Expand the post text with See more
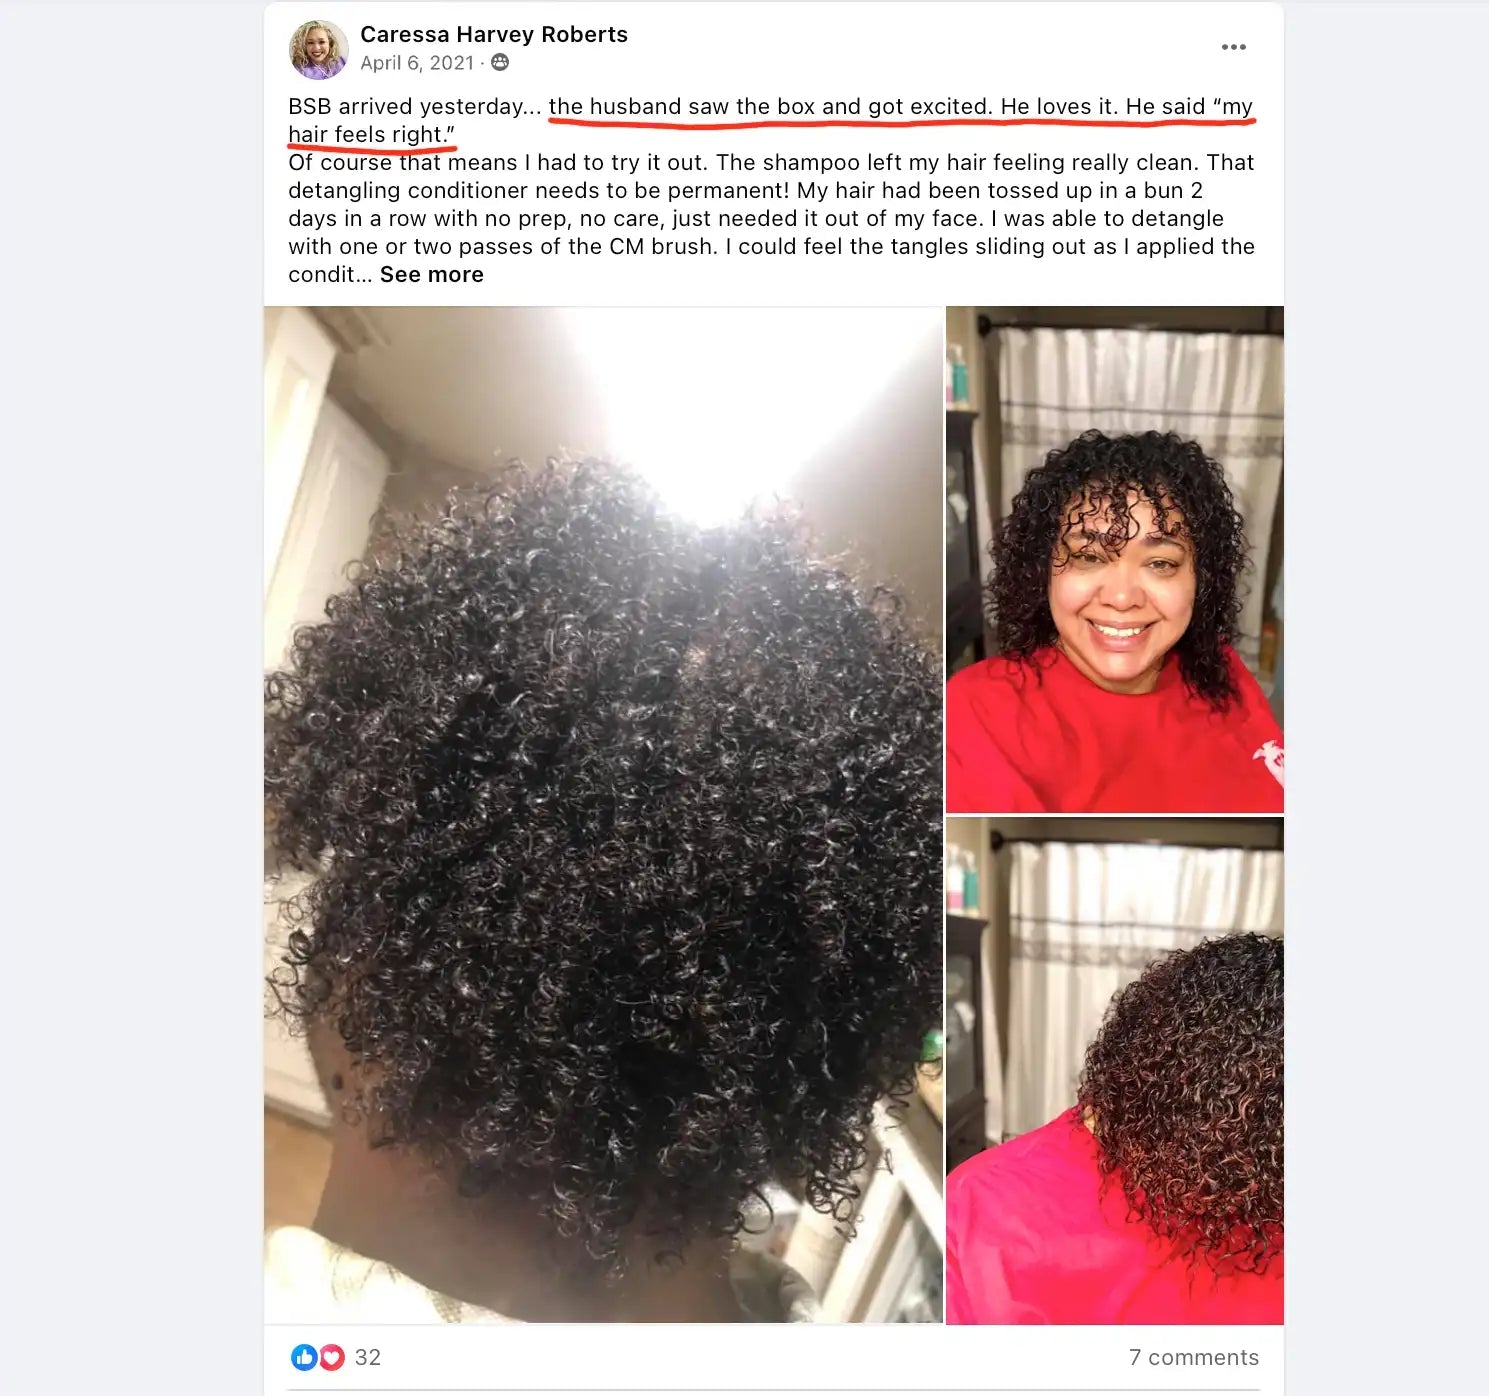The height and width of the screenshot is (1396, 1489). point(432,275)
